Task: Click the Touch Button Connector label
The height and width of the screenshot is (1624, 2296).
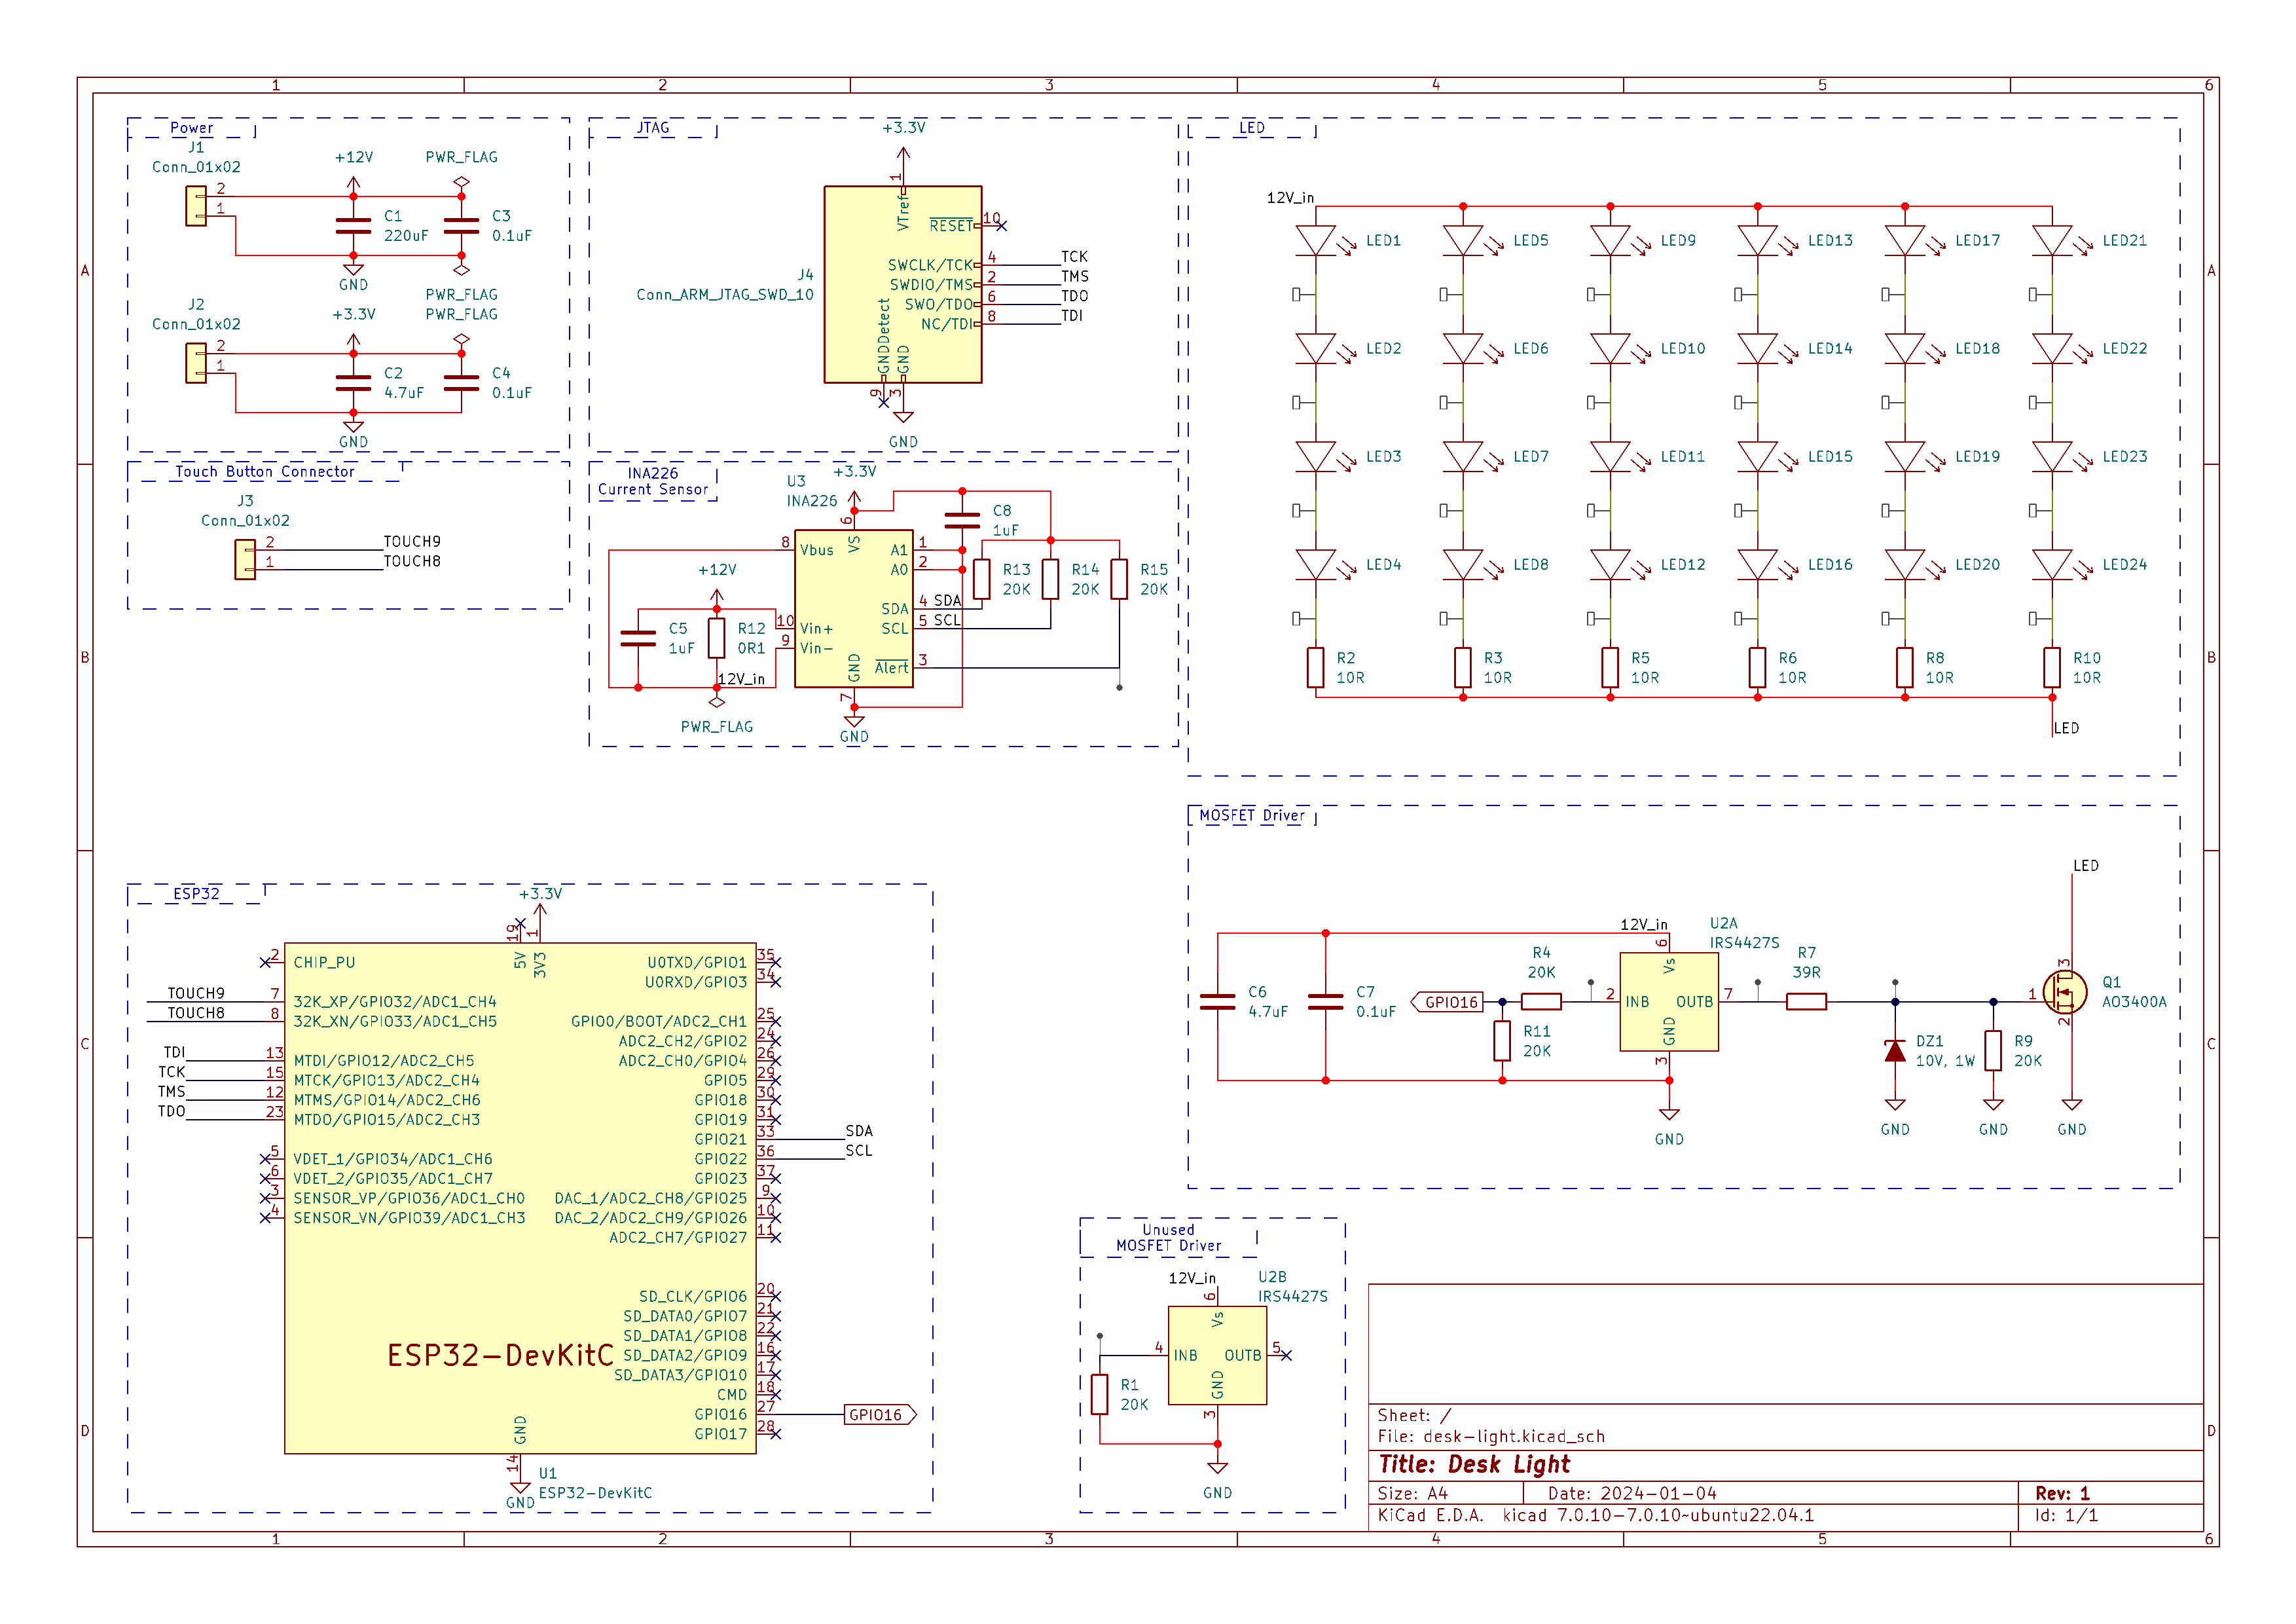Action: point(265,471)
